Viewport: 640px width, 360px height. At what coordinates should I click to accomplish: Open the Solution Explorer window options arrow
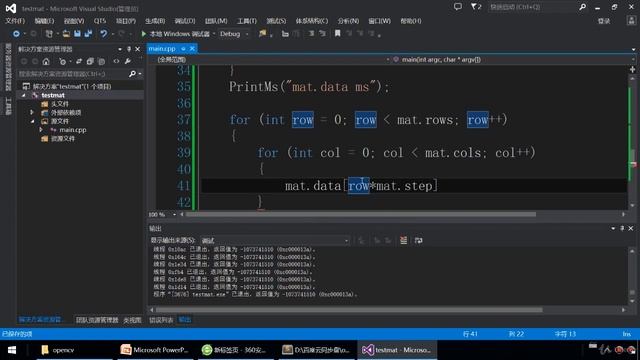[120, 49]
